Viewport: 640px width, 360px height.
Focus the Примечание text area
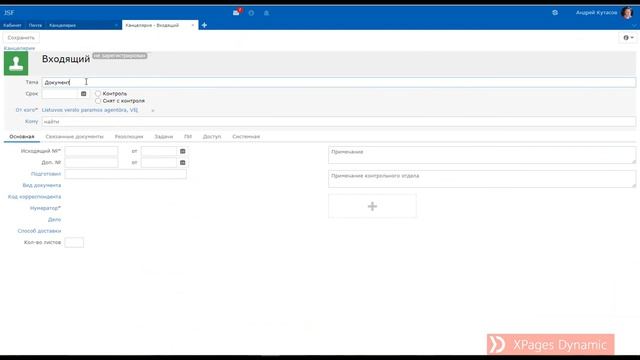482,155
